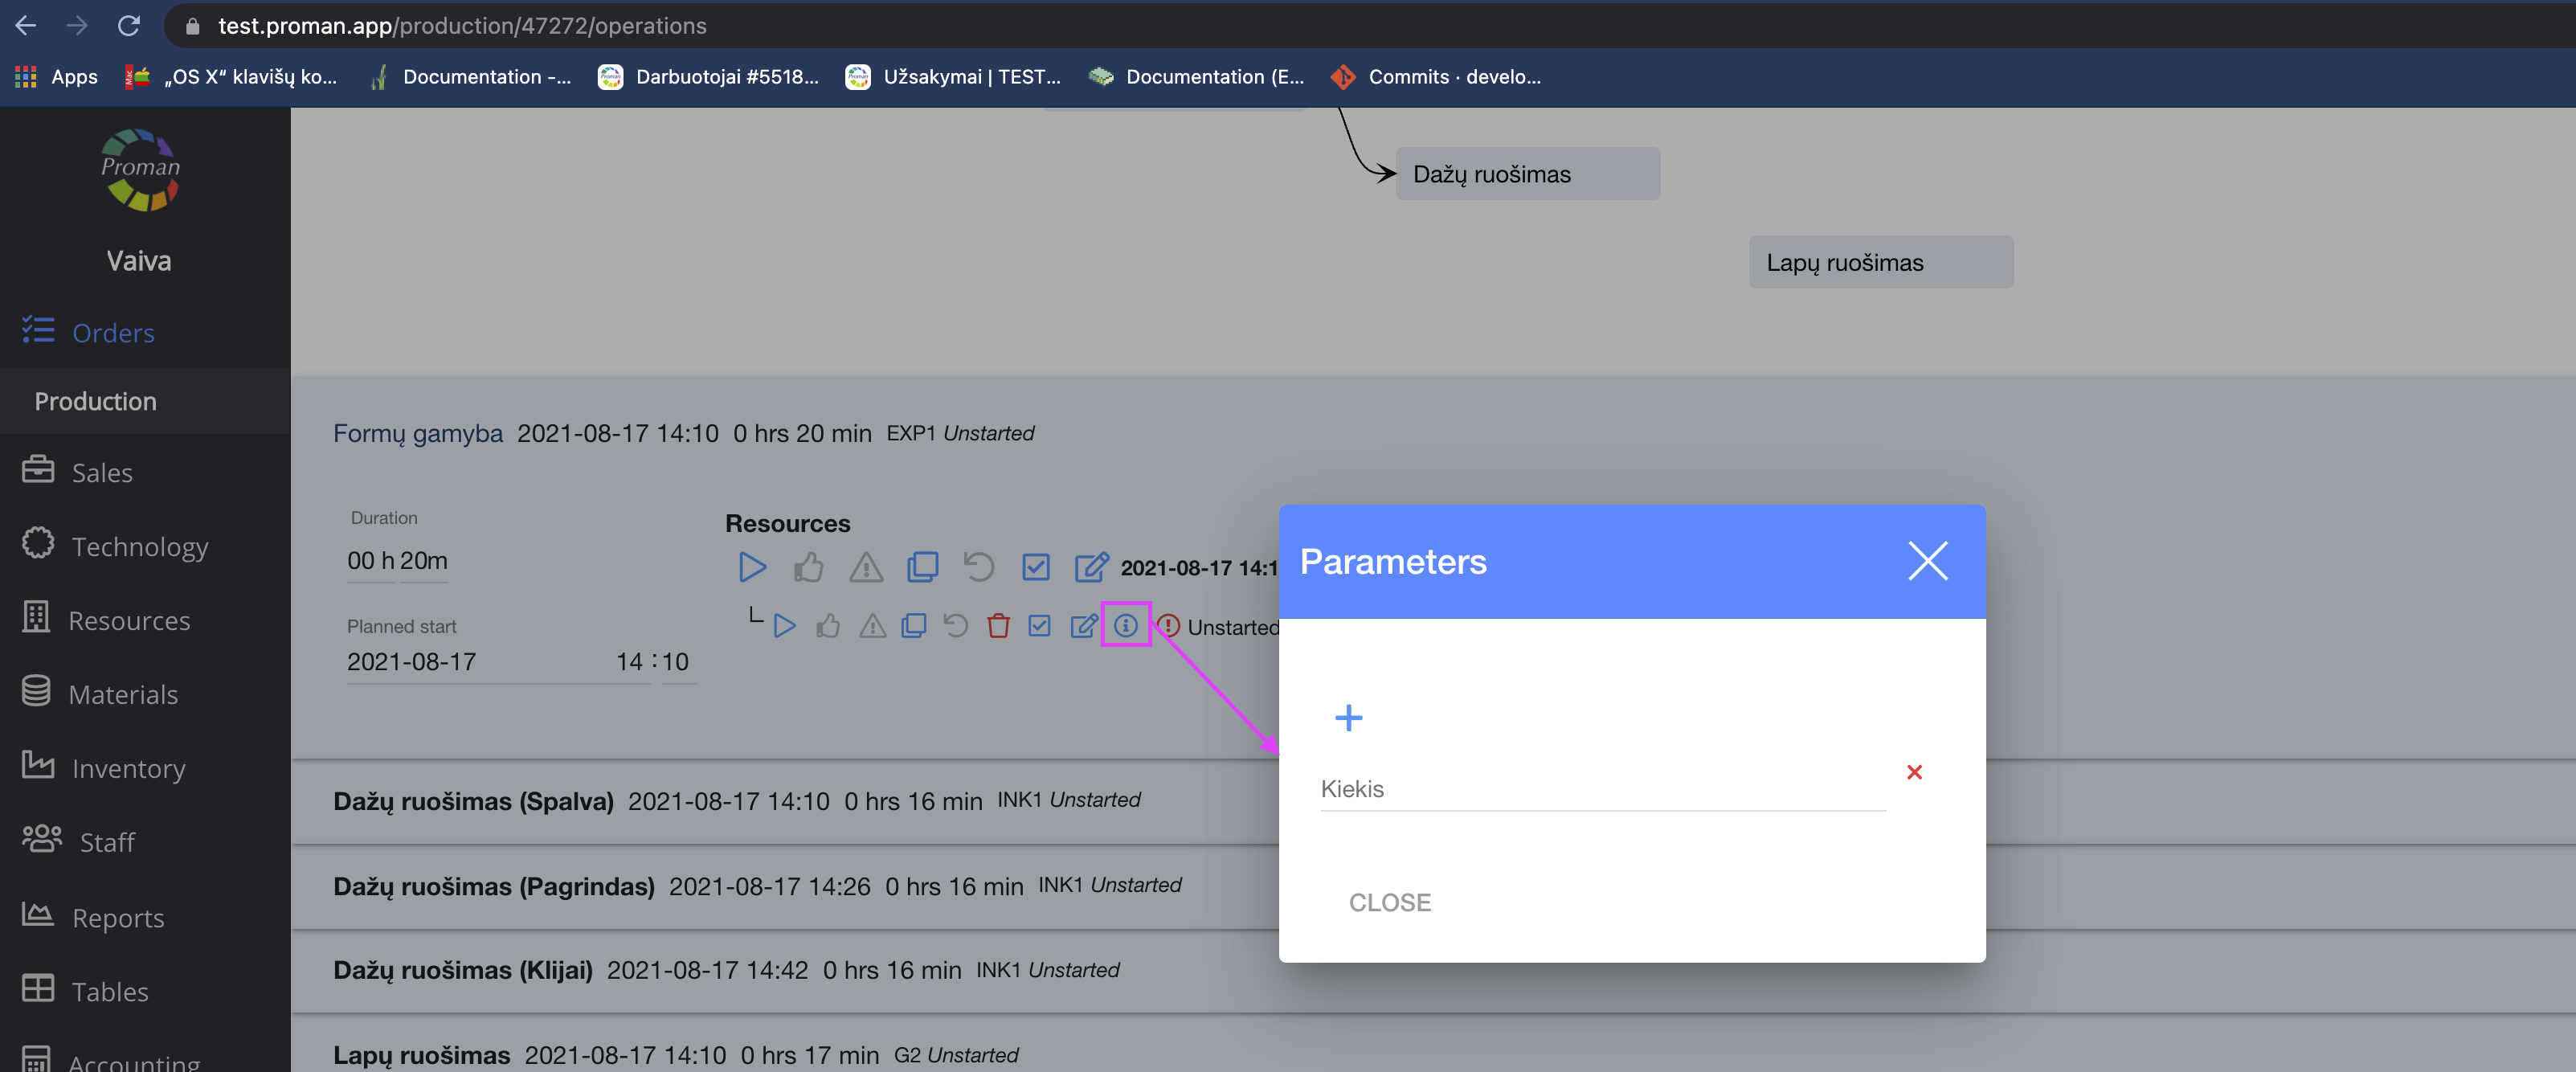Open the Inventory section in the sidebar
This screenshot has width=2576, height=1072.
pyautogui.click(x=128, y=768)
